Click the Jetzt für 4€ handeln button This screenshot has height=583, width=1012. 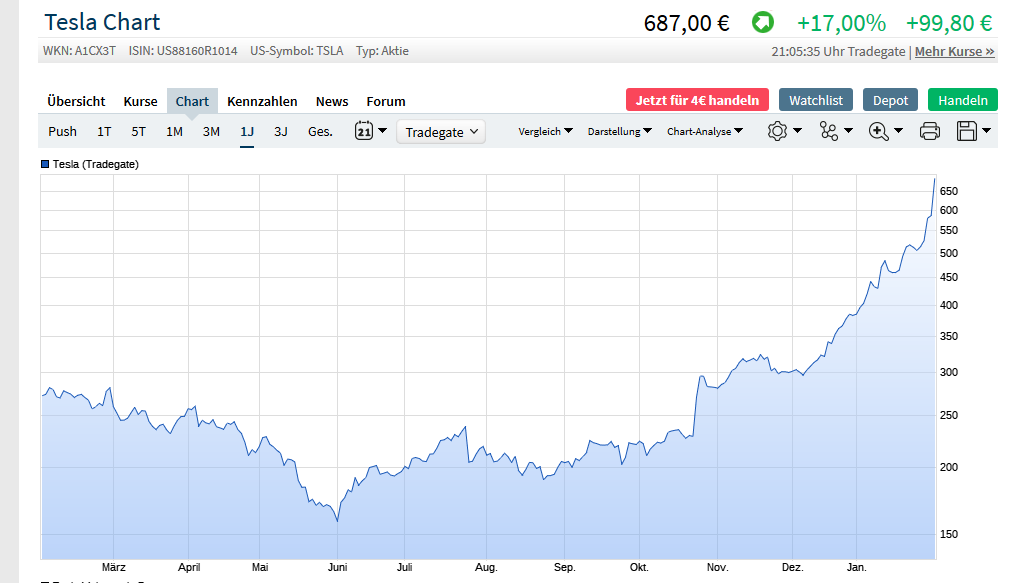697,100
